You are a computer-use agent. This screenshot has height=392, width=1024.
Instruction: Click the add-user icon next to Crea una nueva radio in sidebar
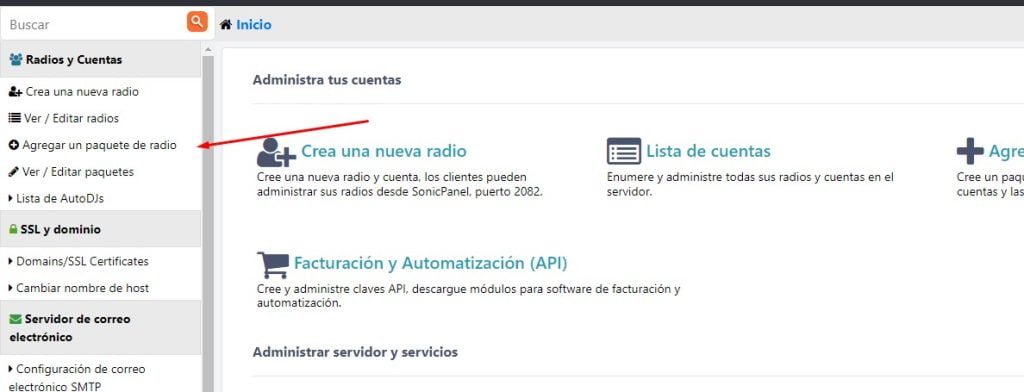tap(16, 92)
